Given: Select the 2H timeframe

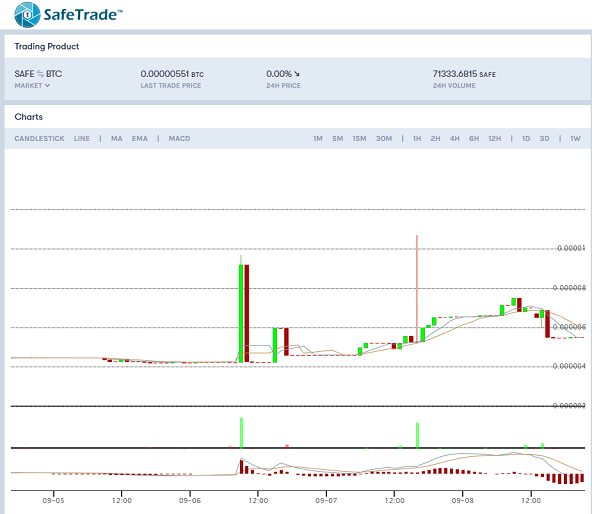Looking at the screenshot, I should click(x=435, y=139).
